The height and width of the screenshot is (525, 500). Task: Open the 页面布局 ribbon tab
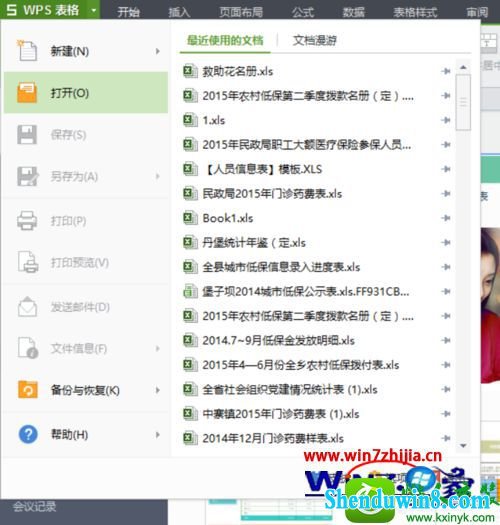(241, 12)
